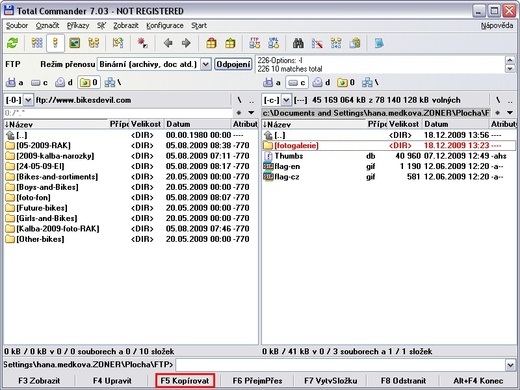The image size is (520, 390).
Task: Click the F5 Kopírovat button
Action: [x=185, y=381]
